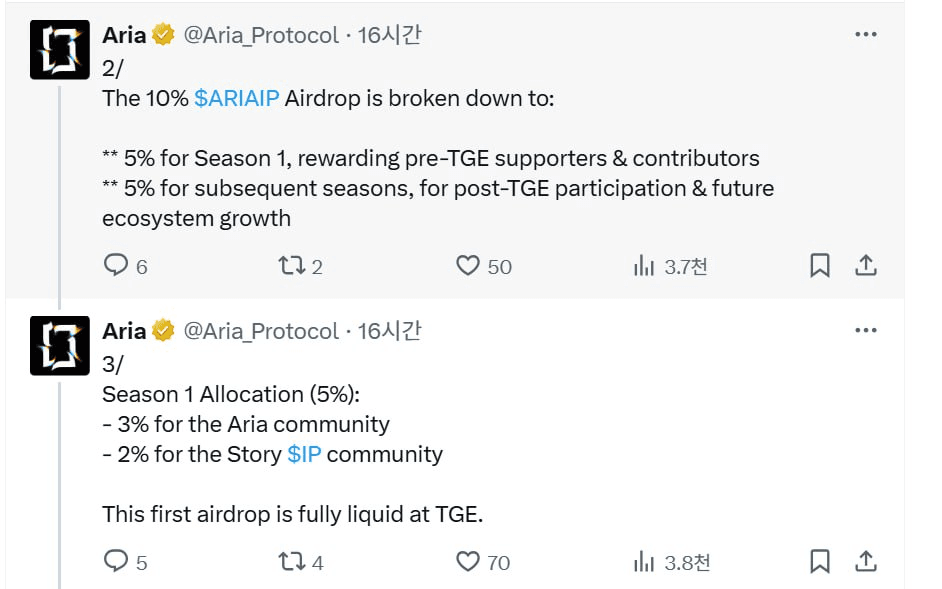Open more options on the 2/ tweet

point(866,34)
